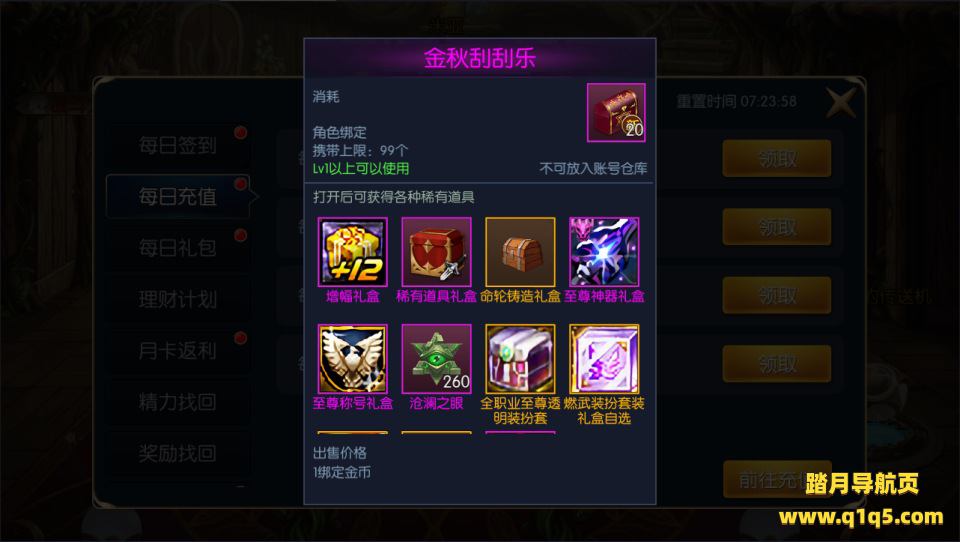Open the 每日签到 tab
This screenshot has height=542, width=960.
178,145
